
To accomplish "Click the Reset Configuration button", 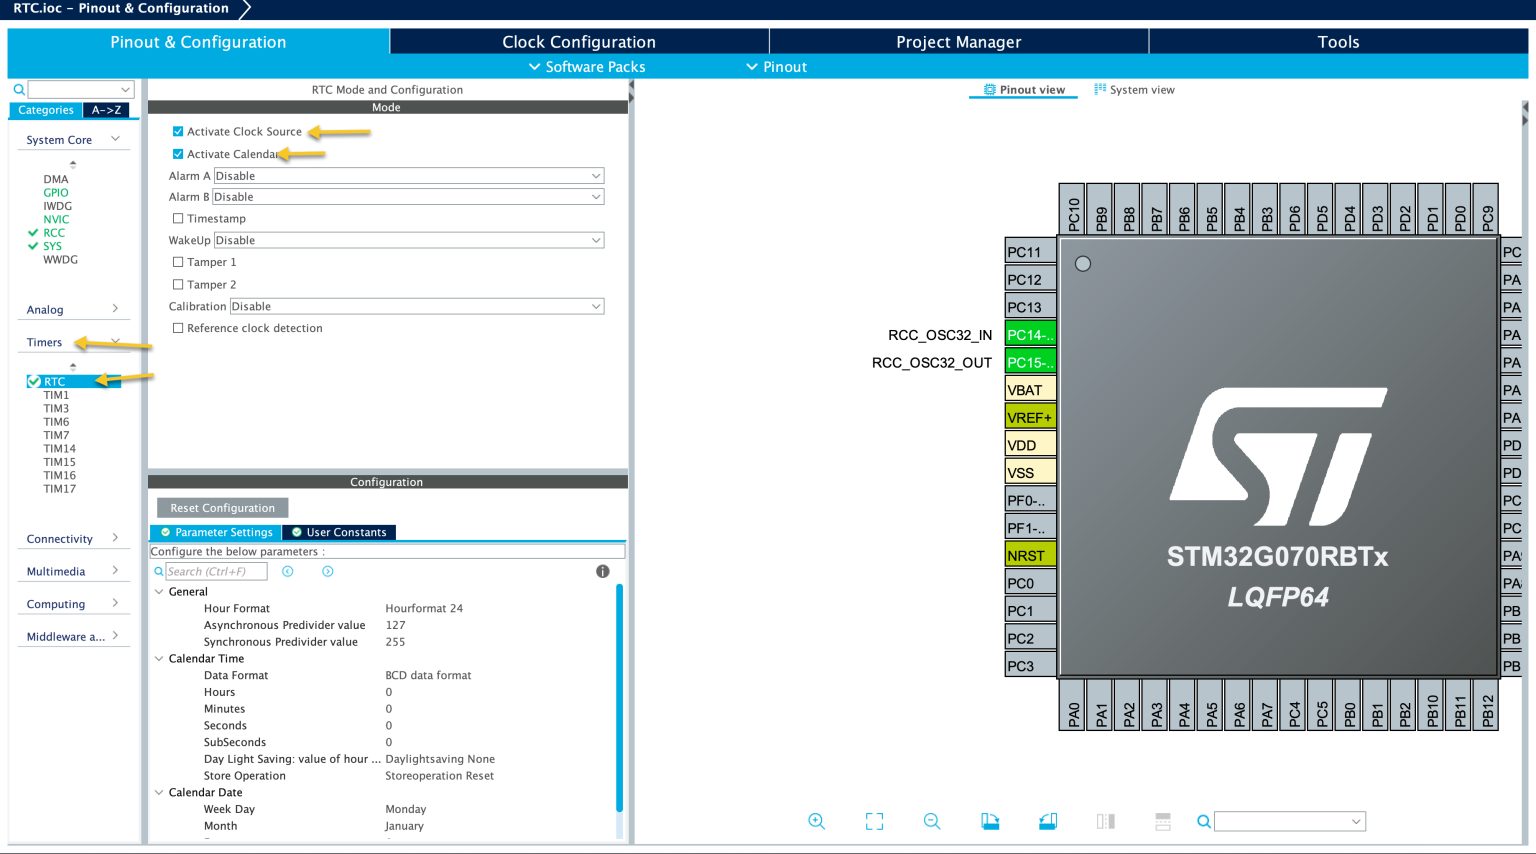I will click(x=222, y=508).
